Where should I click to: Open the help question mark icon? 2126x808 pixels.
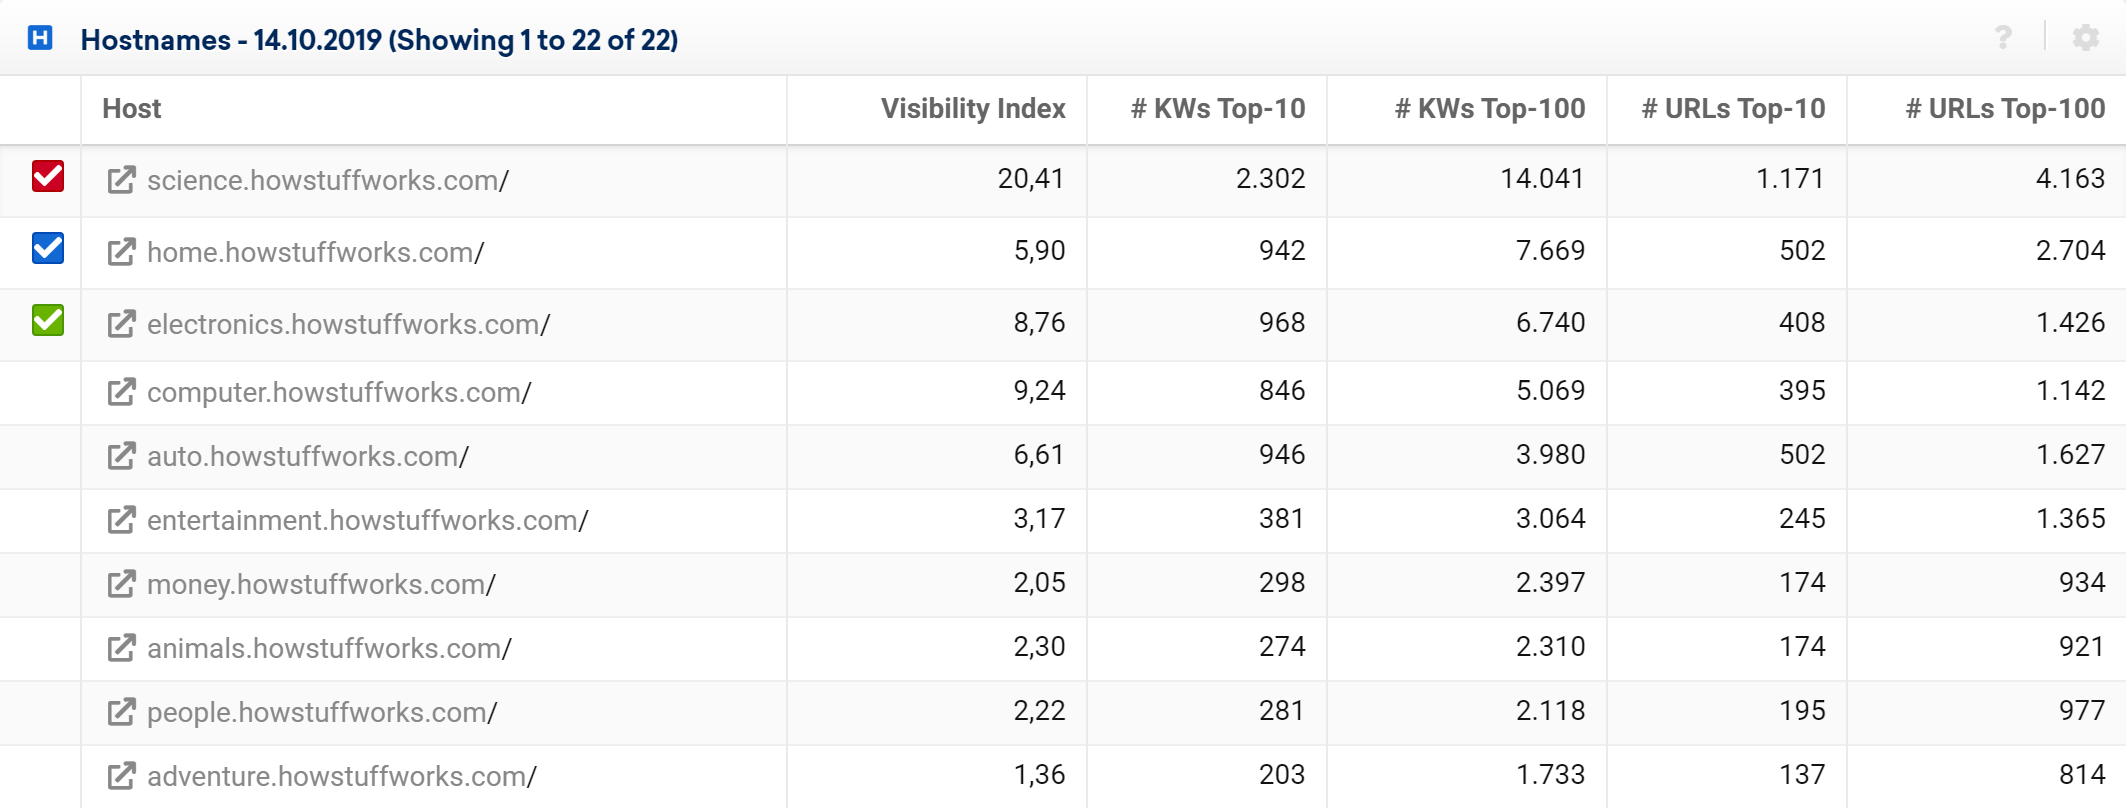click(x=2003, y=38)
